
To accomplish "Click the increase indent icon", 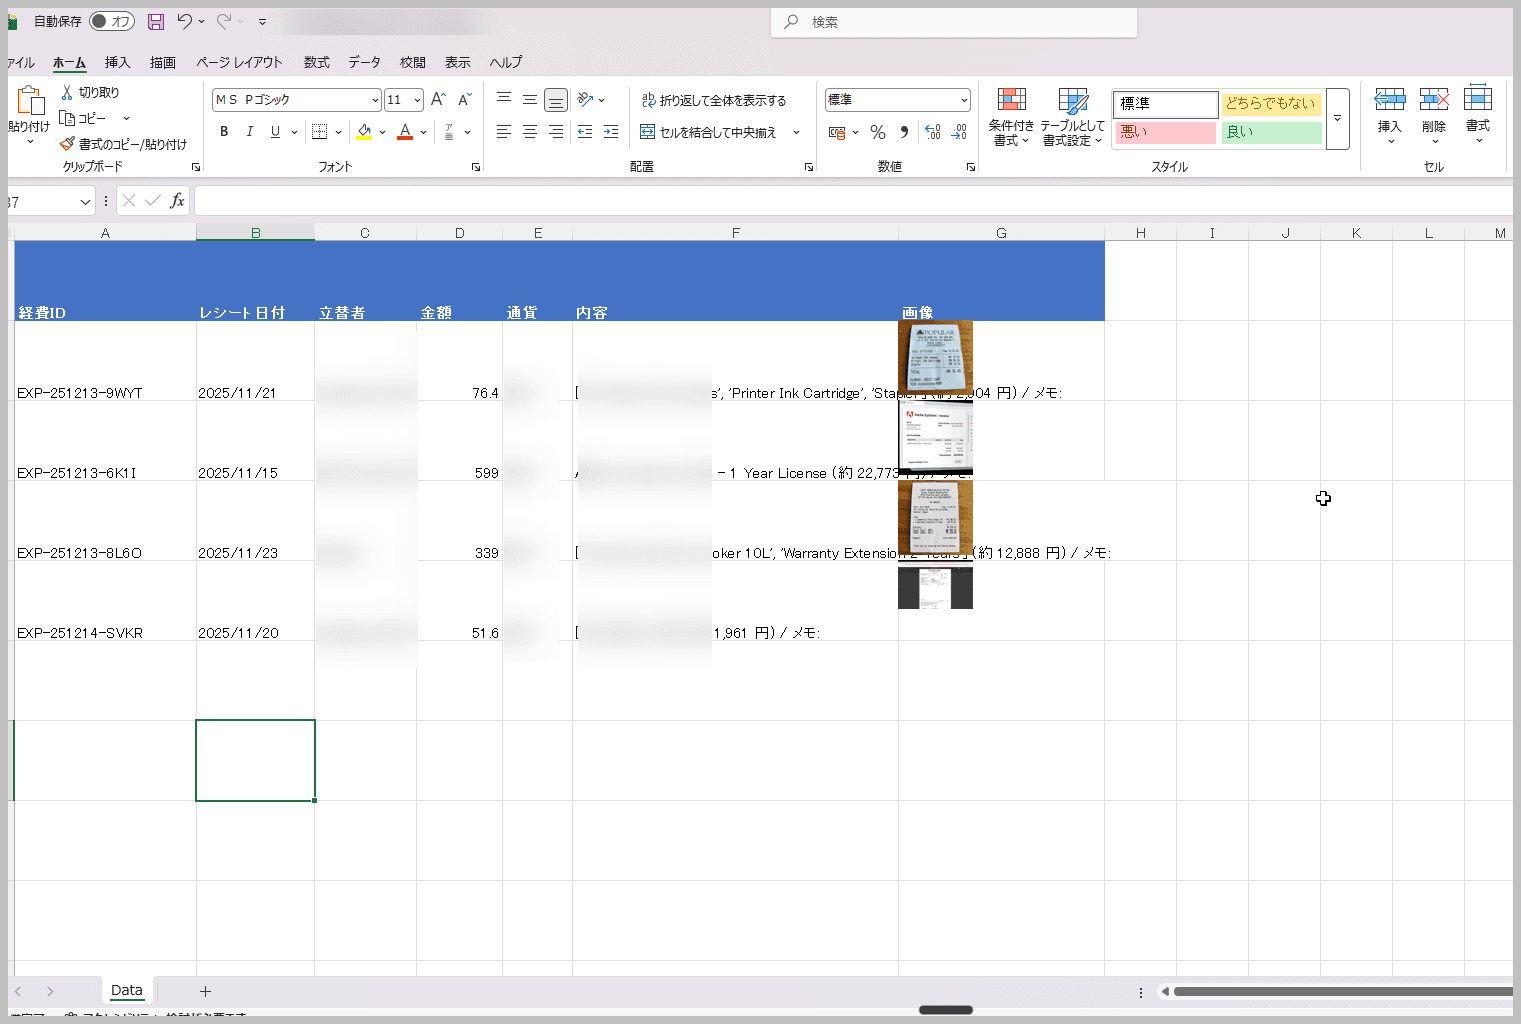I will (x=611, y=132).
